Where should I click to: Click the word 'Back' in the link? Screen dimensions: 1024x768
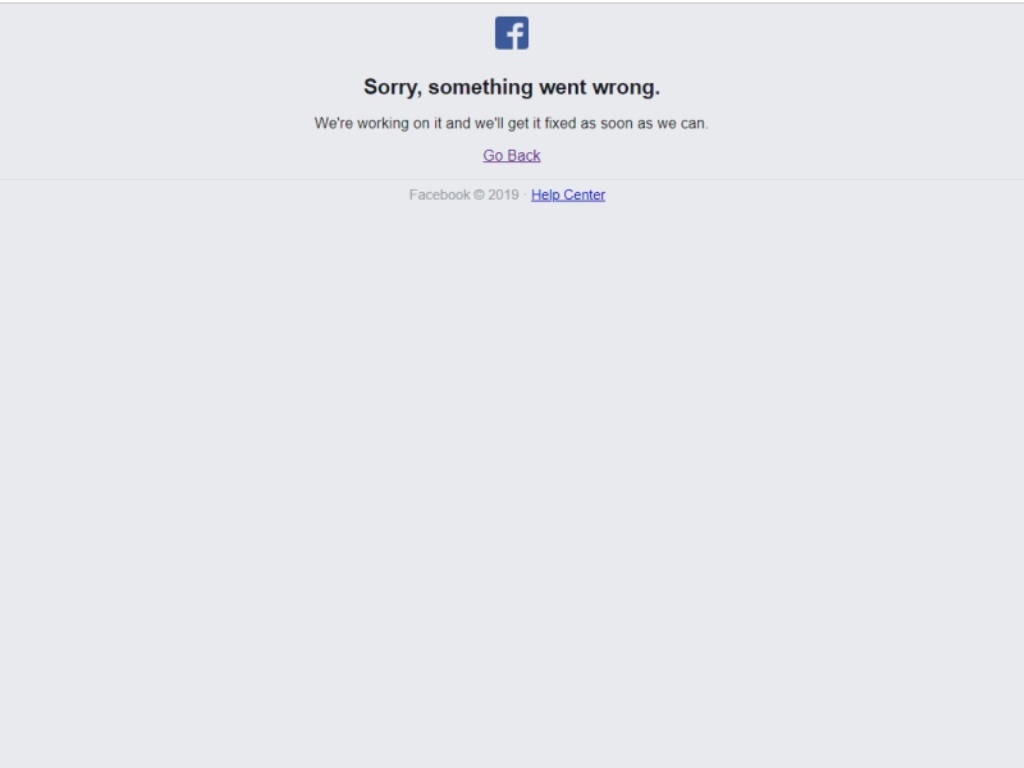click(524, 155)
